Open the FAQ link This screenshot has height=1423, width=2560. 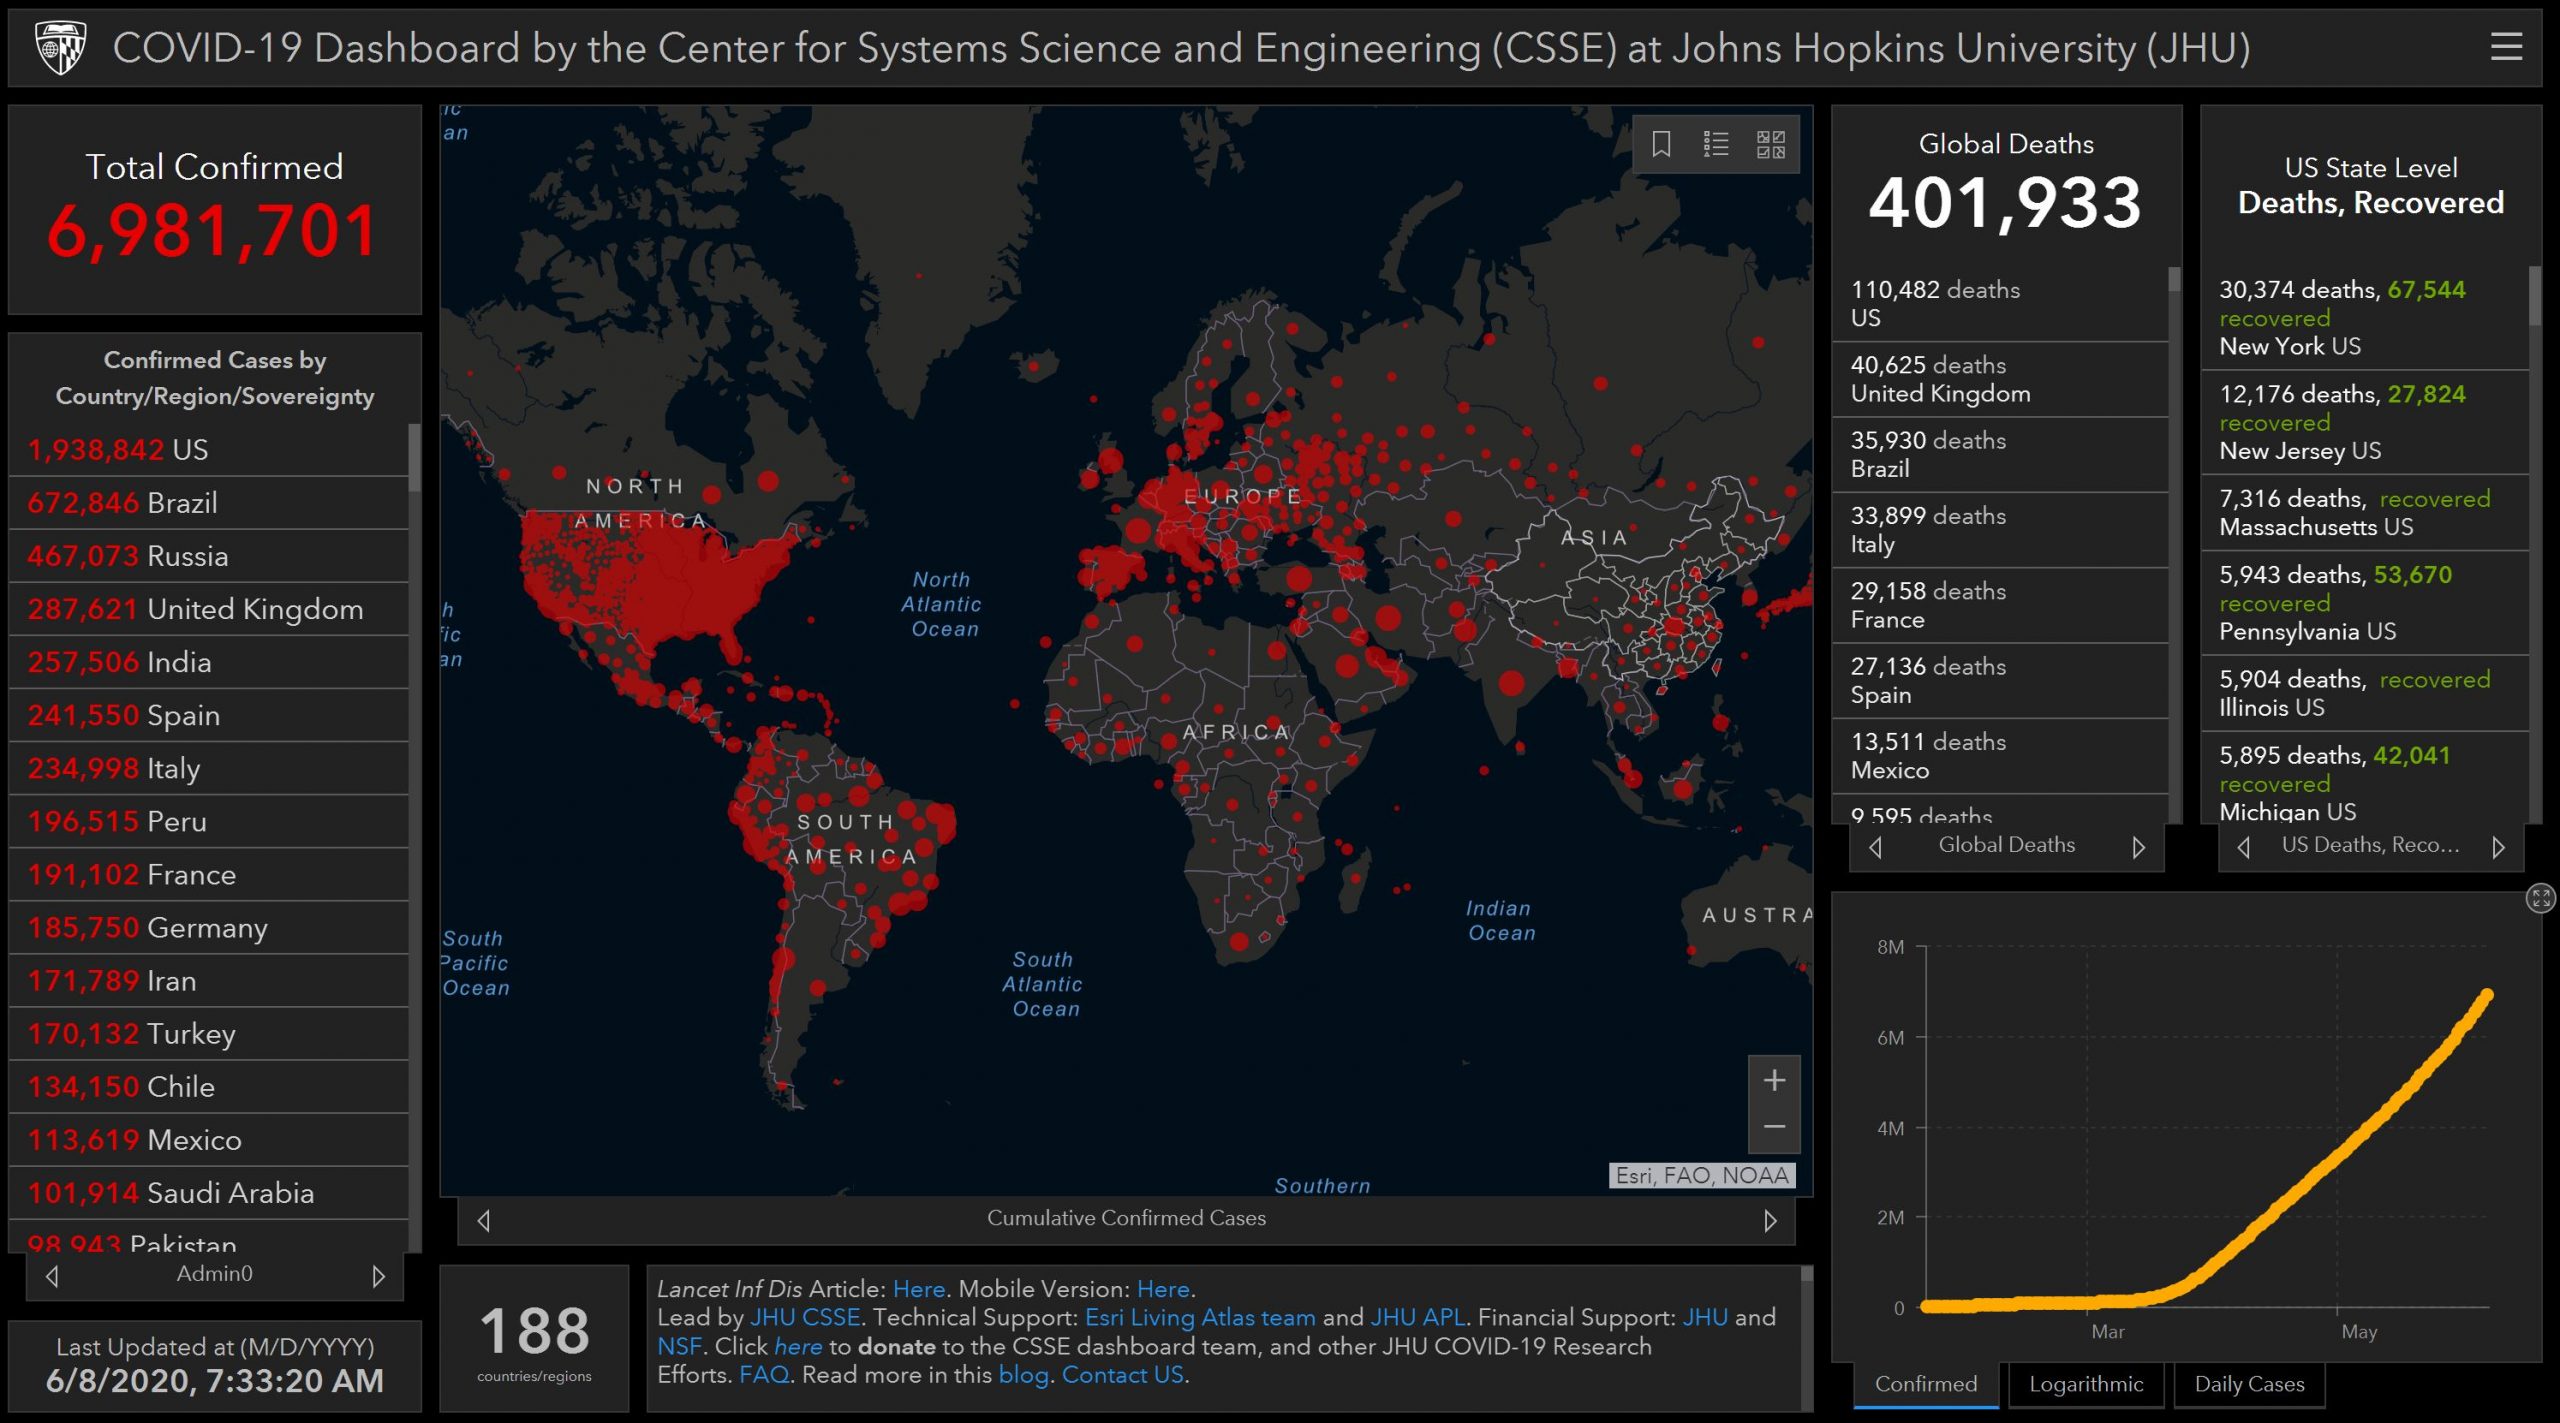[x=764, y=1375]
